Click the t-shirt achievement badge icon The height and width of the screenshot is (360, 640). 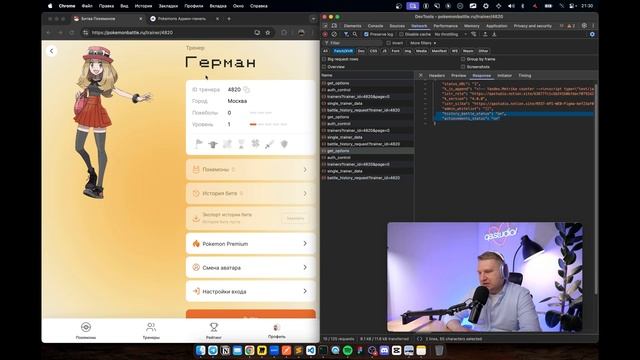pyautogui.click(x=213, y=144)
